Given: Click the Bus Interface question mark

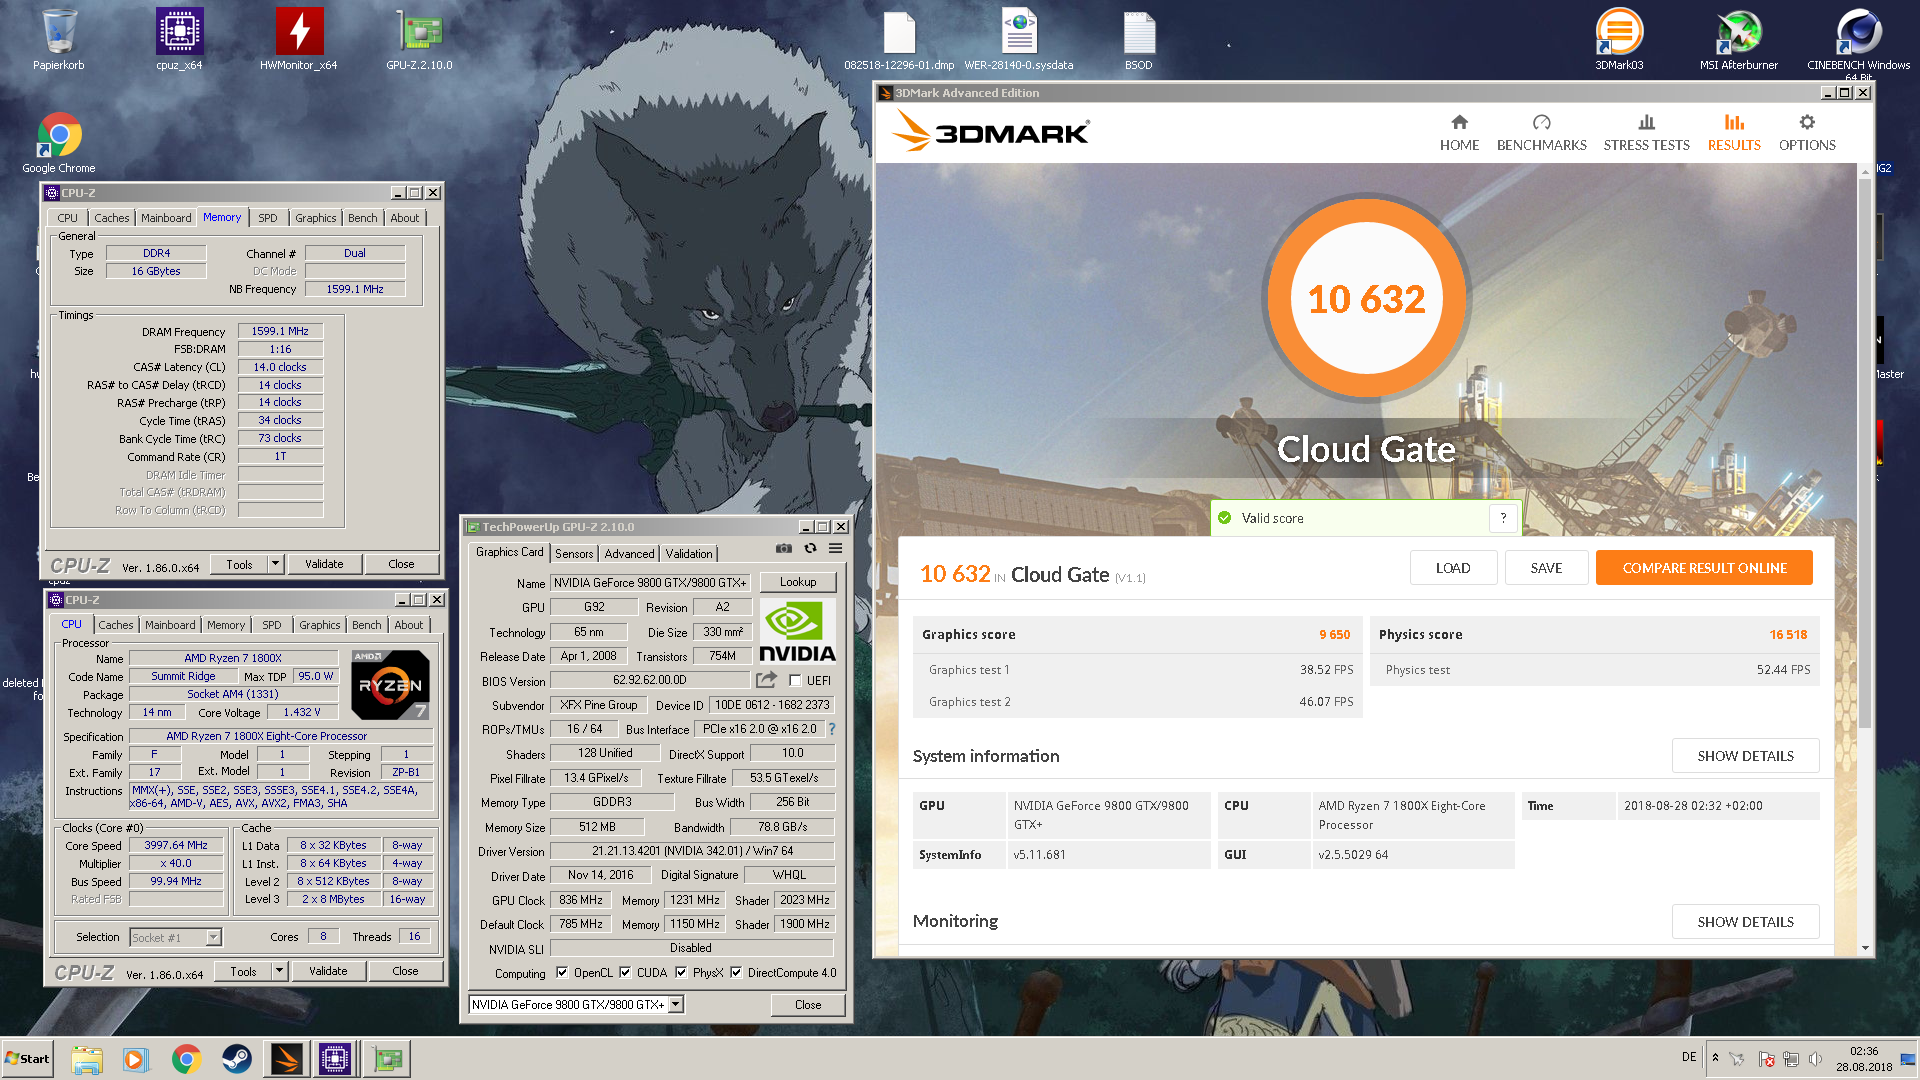Looking at the screenshot, I should pos(832,729).
